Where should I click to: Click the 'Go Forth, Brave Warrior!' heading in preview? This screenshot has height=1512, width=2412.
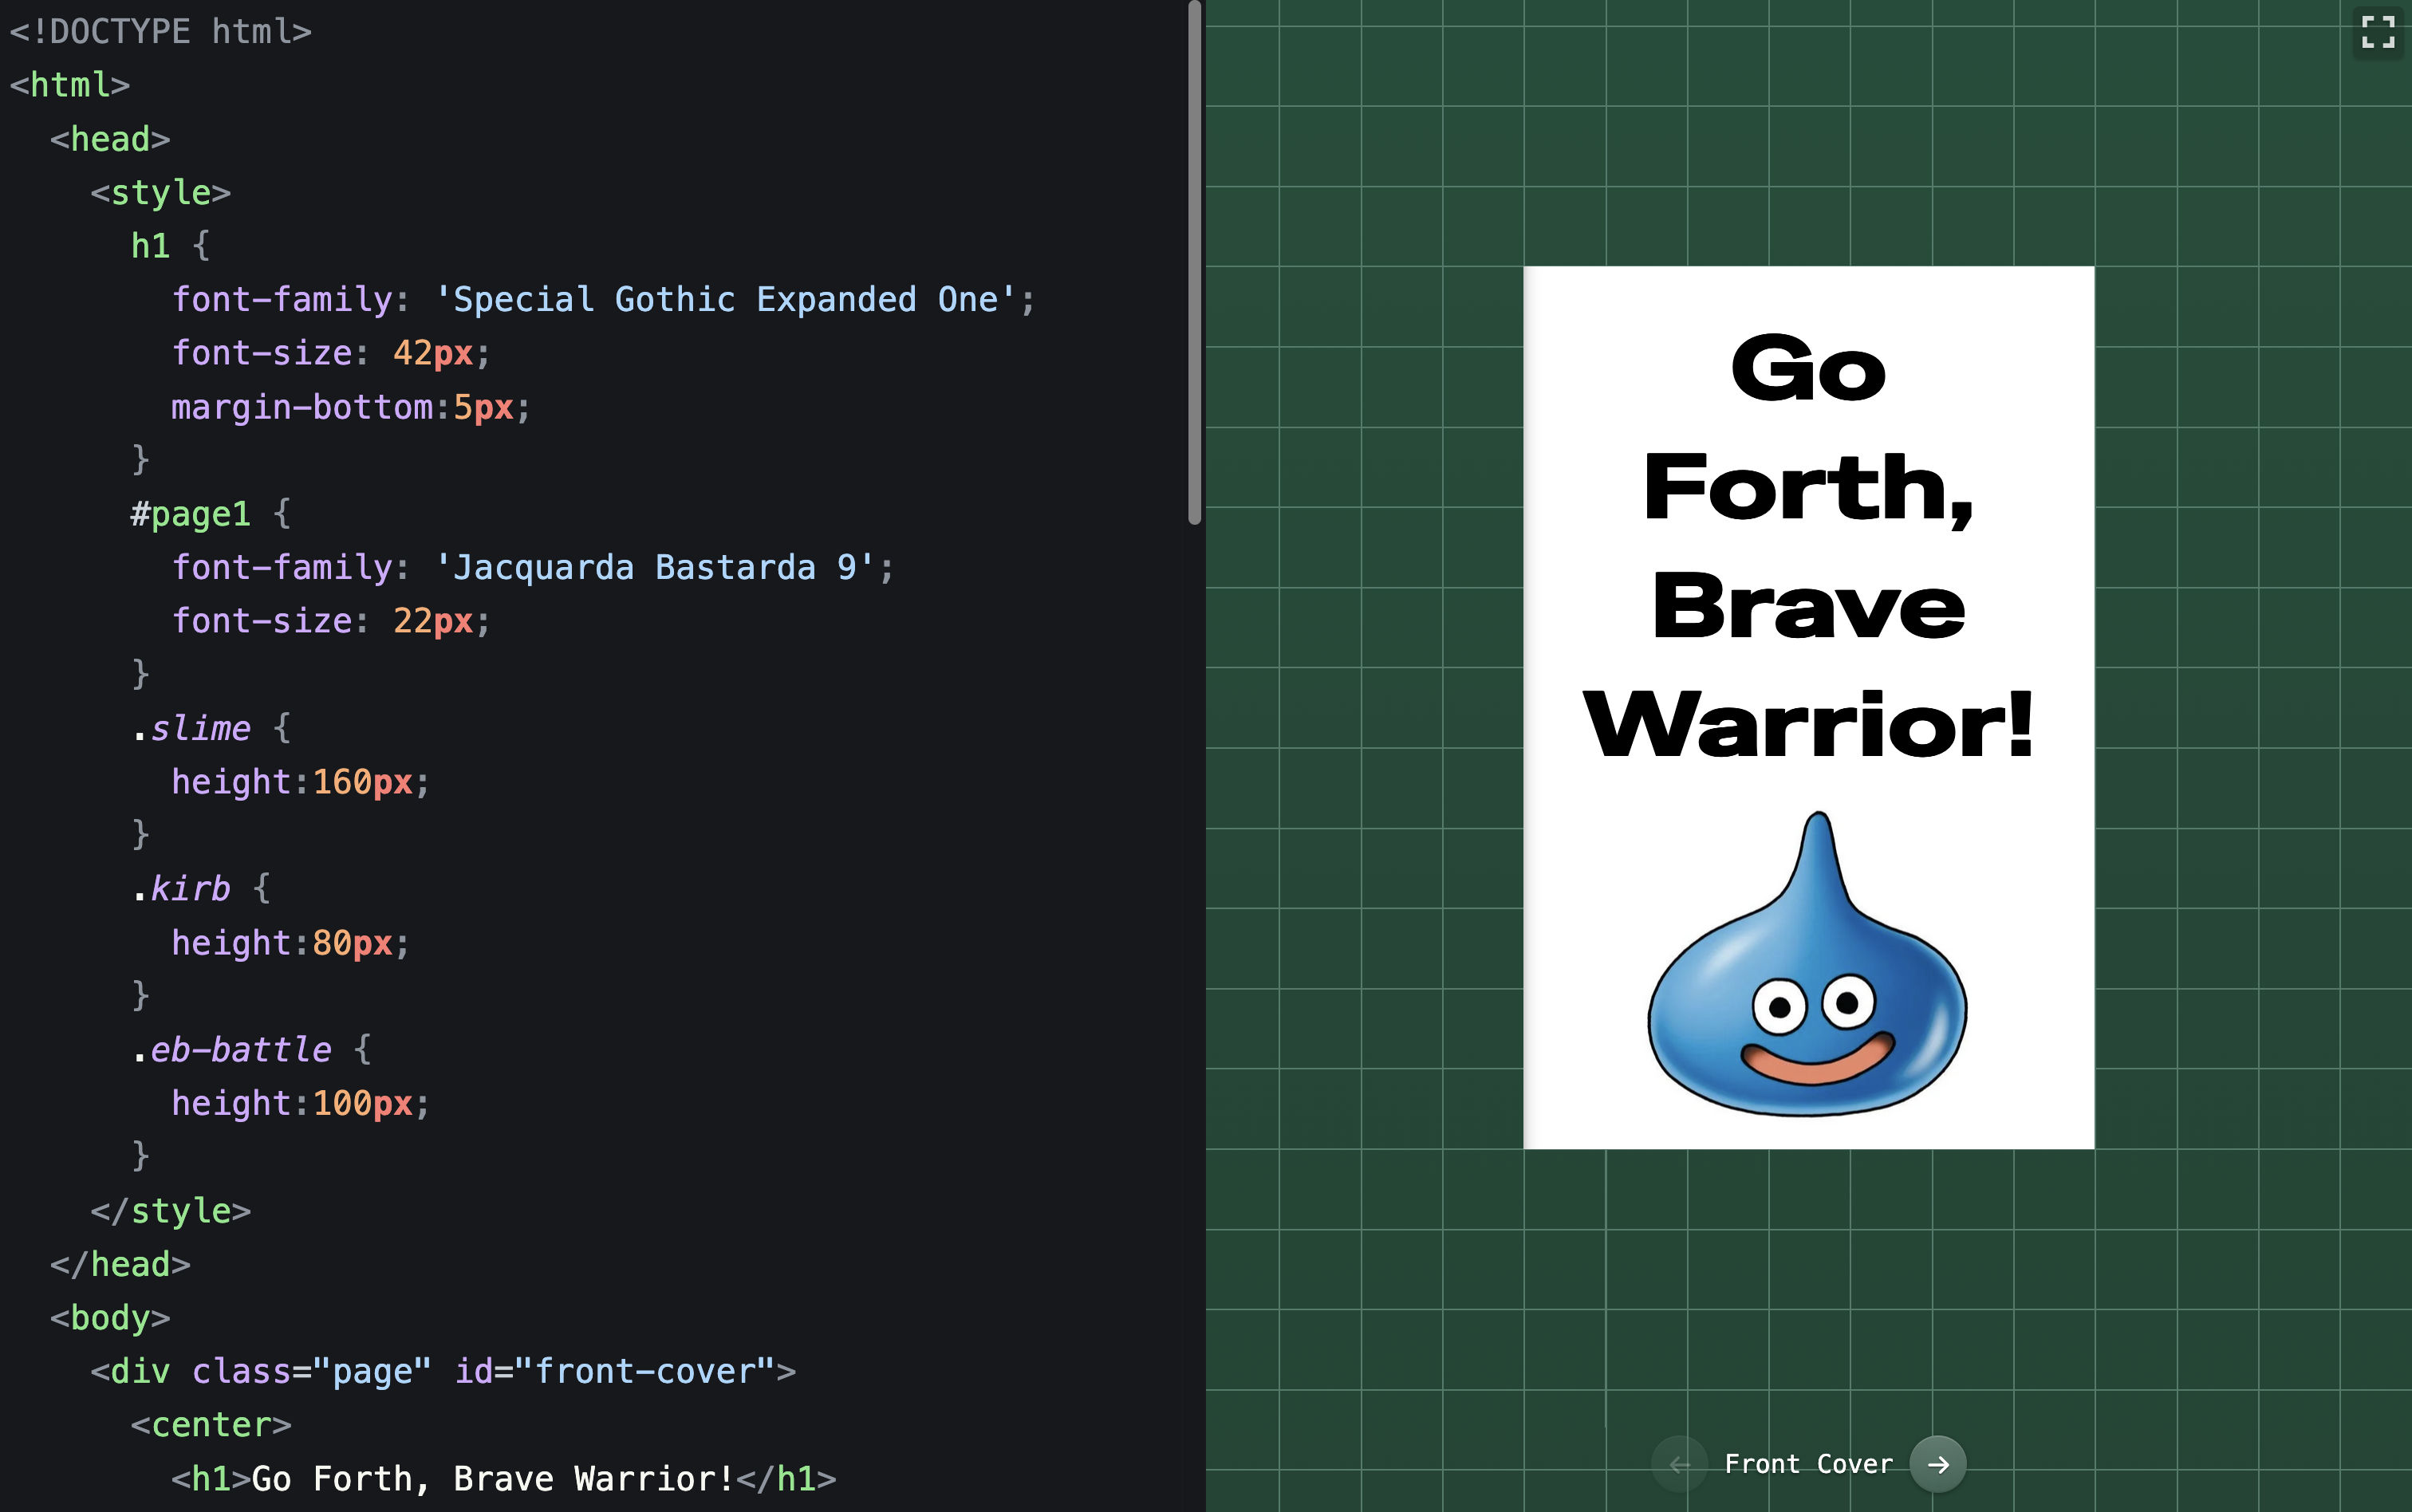click(x=1808, y=546)
